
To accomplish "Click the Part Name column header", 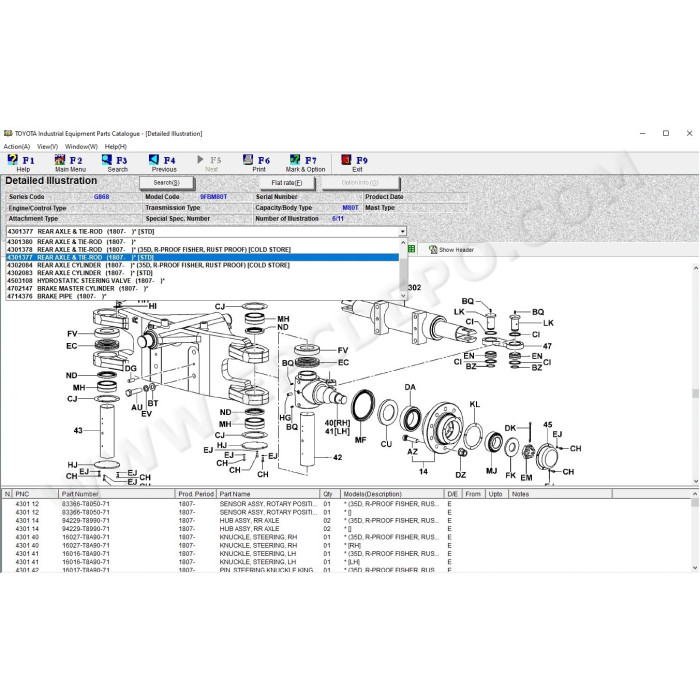I will [x=268, y=494].
